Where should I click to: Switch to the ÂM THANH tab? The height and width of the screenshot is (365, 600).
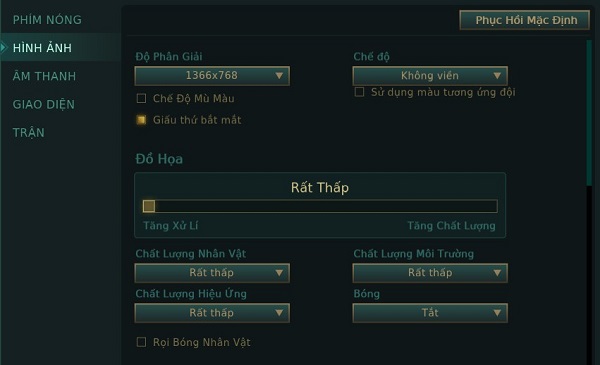44,76
